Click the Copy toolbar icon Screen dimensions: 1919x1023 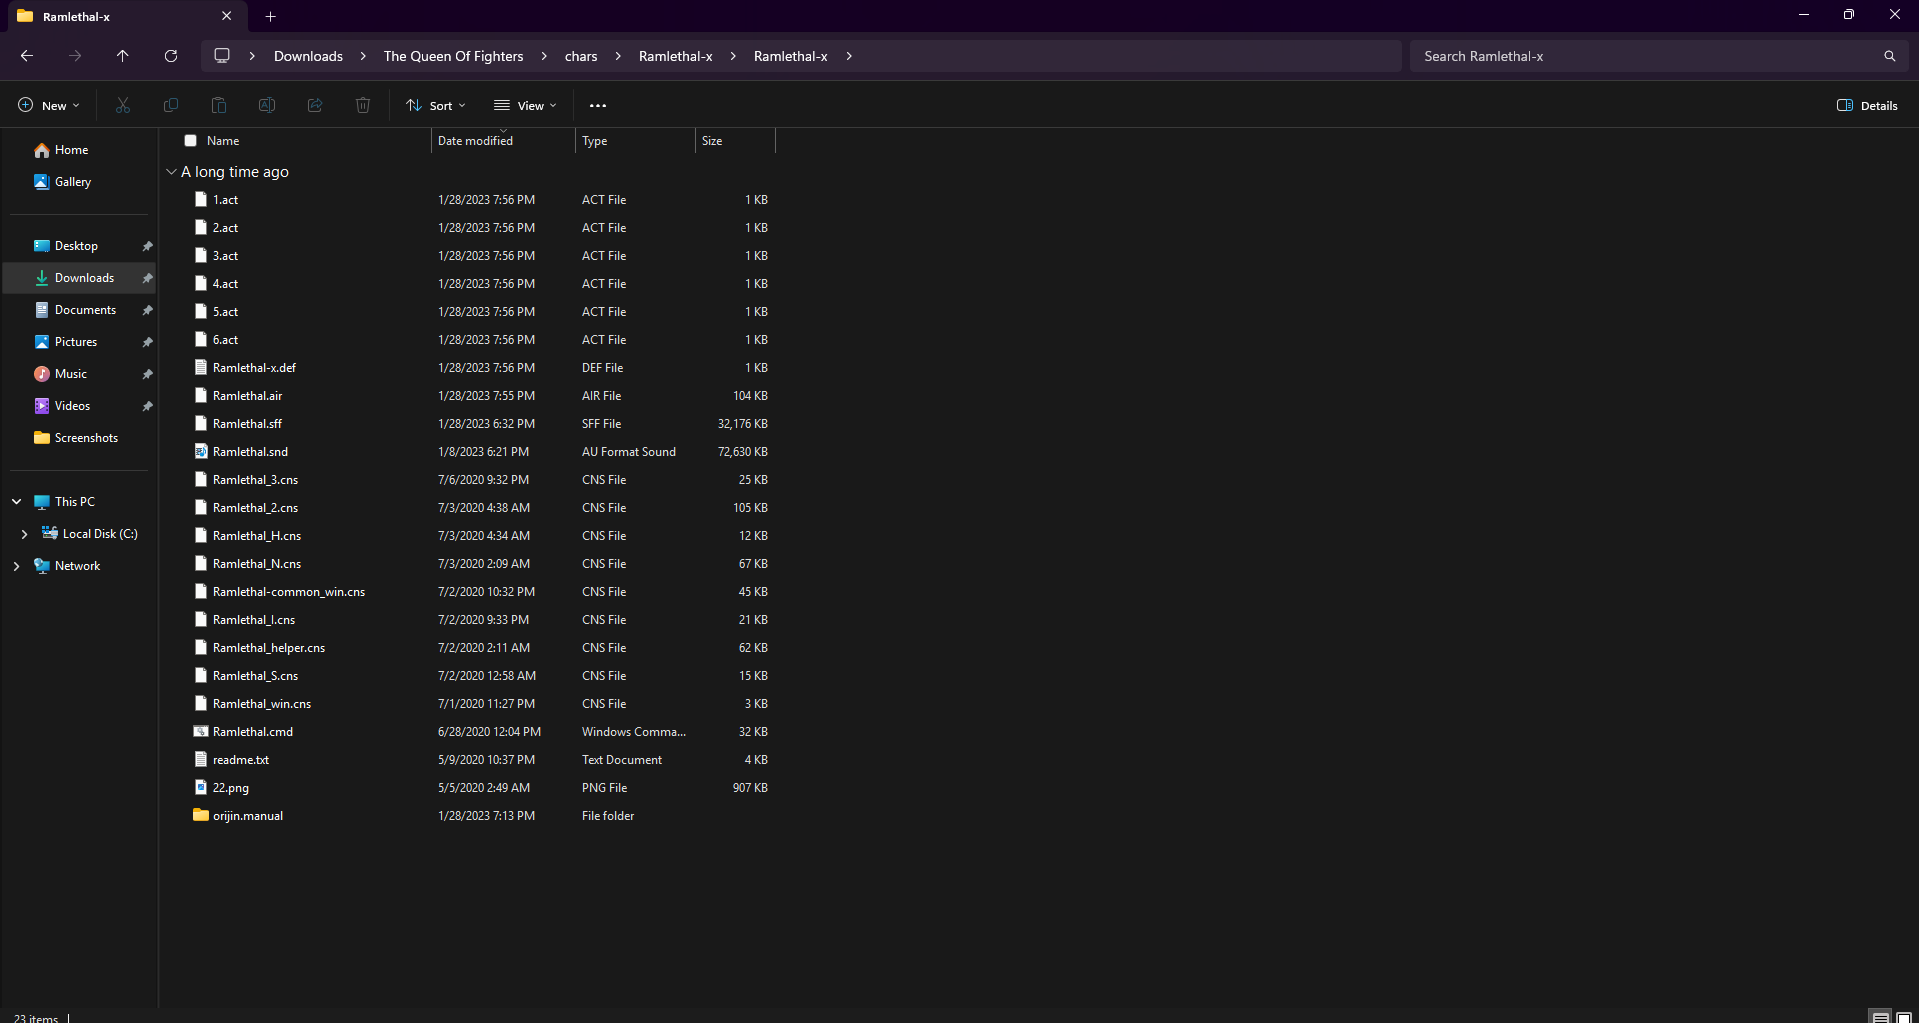click(x=171, y=105)
